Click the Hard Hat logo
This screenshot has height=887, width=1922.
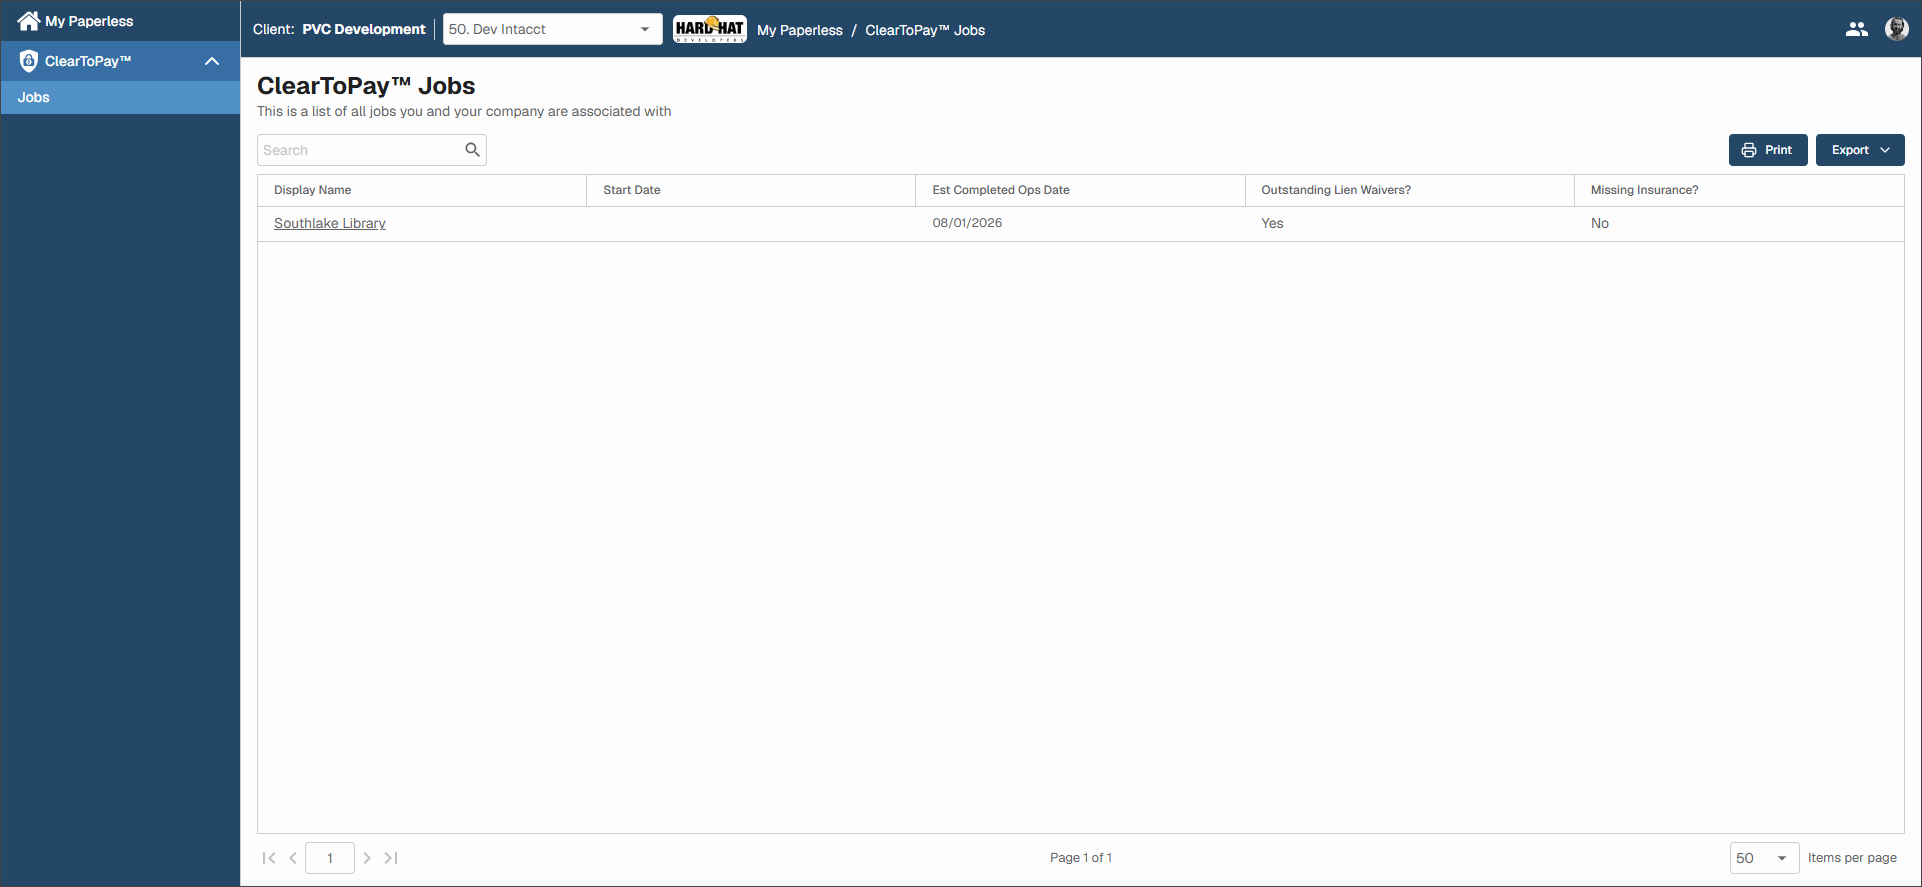[x=710, y=29]
